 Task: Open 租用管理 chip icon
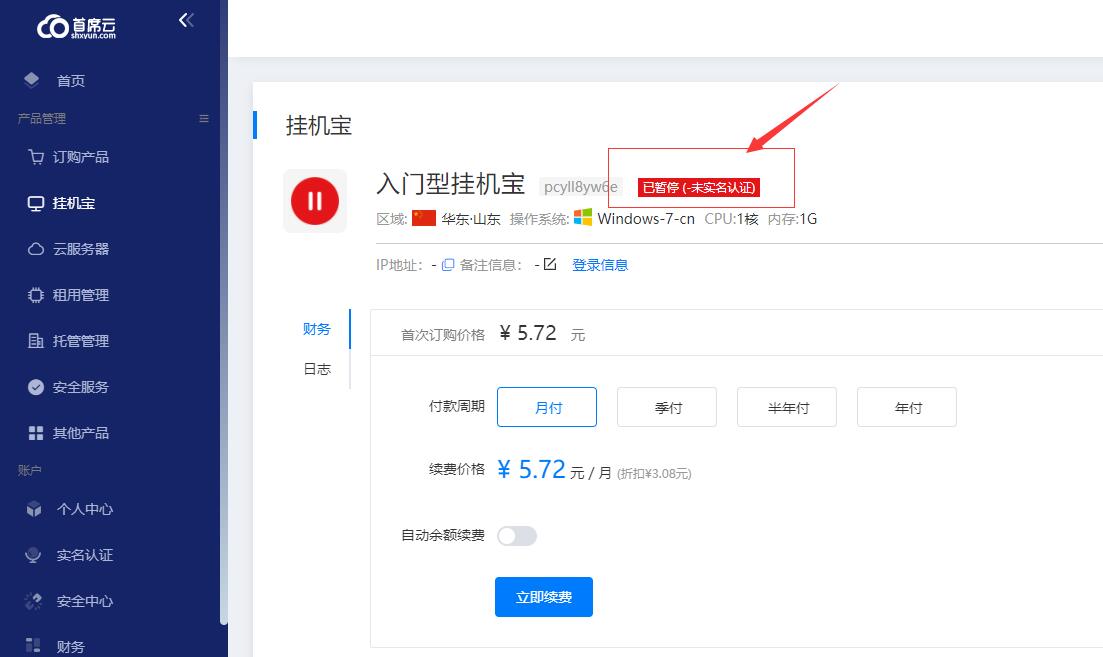pos(36,295)
